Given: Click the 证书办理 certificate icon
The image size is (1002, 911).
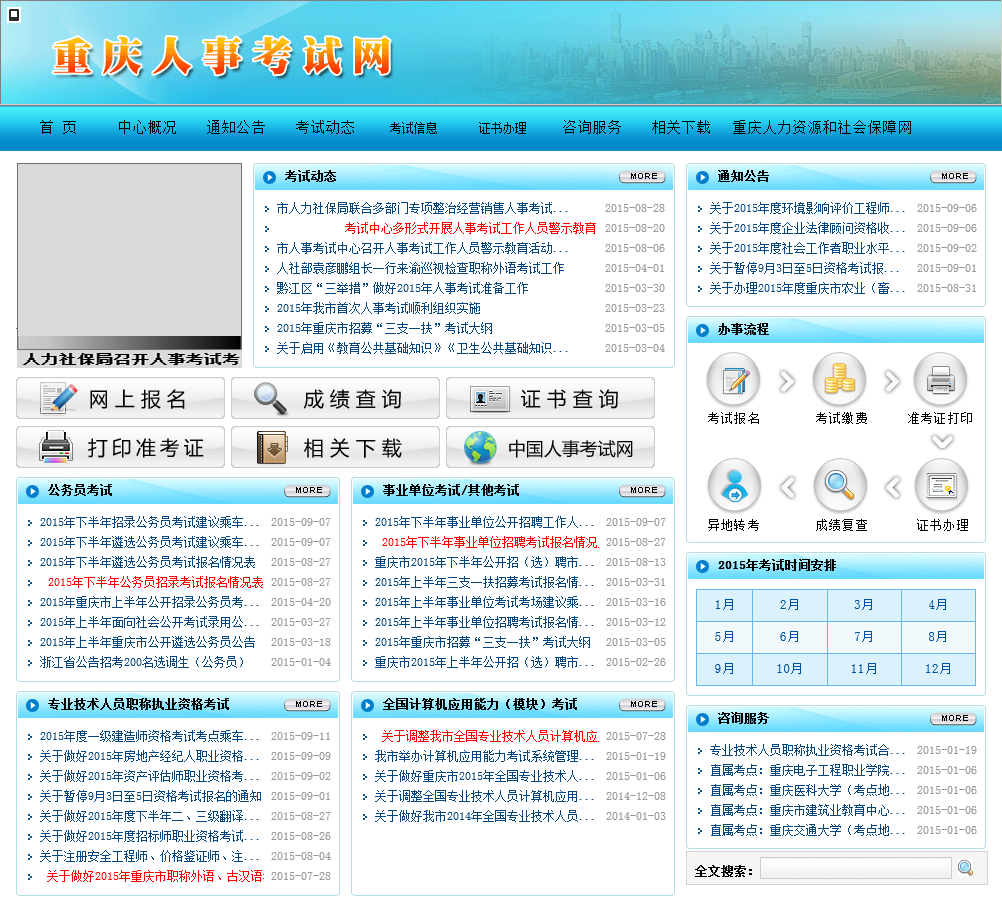Looking at the screenshot, I should click(x=941, y=486).
